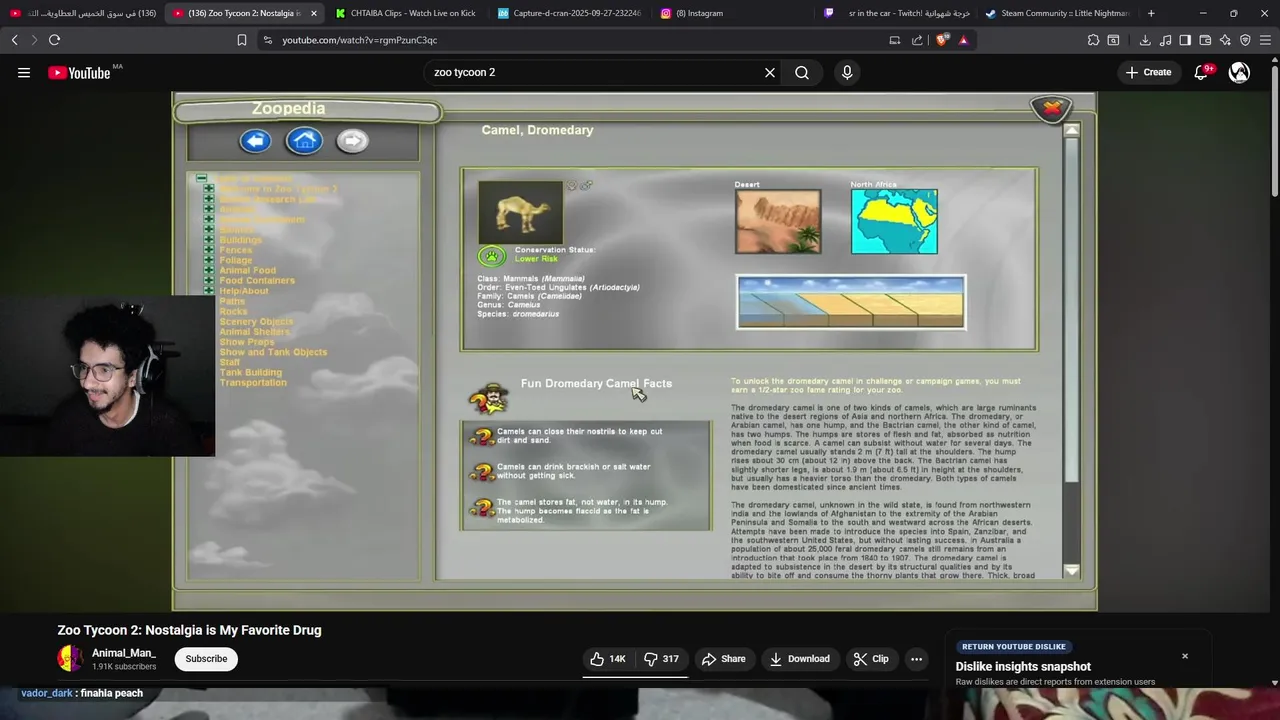Screen dimensions: 1280x720
Task: Open the YouTube account avatar menu
Action: 1239,72
